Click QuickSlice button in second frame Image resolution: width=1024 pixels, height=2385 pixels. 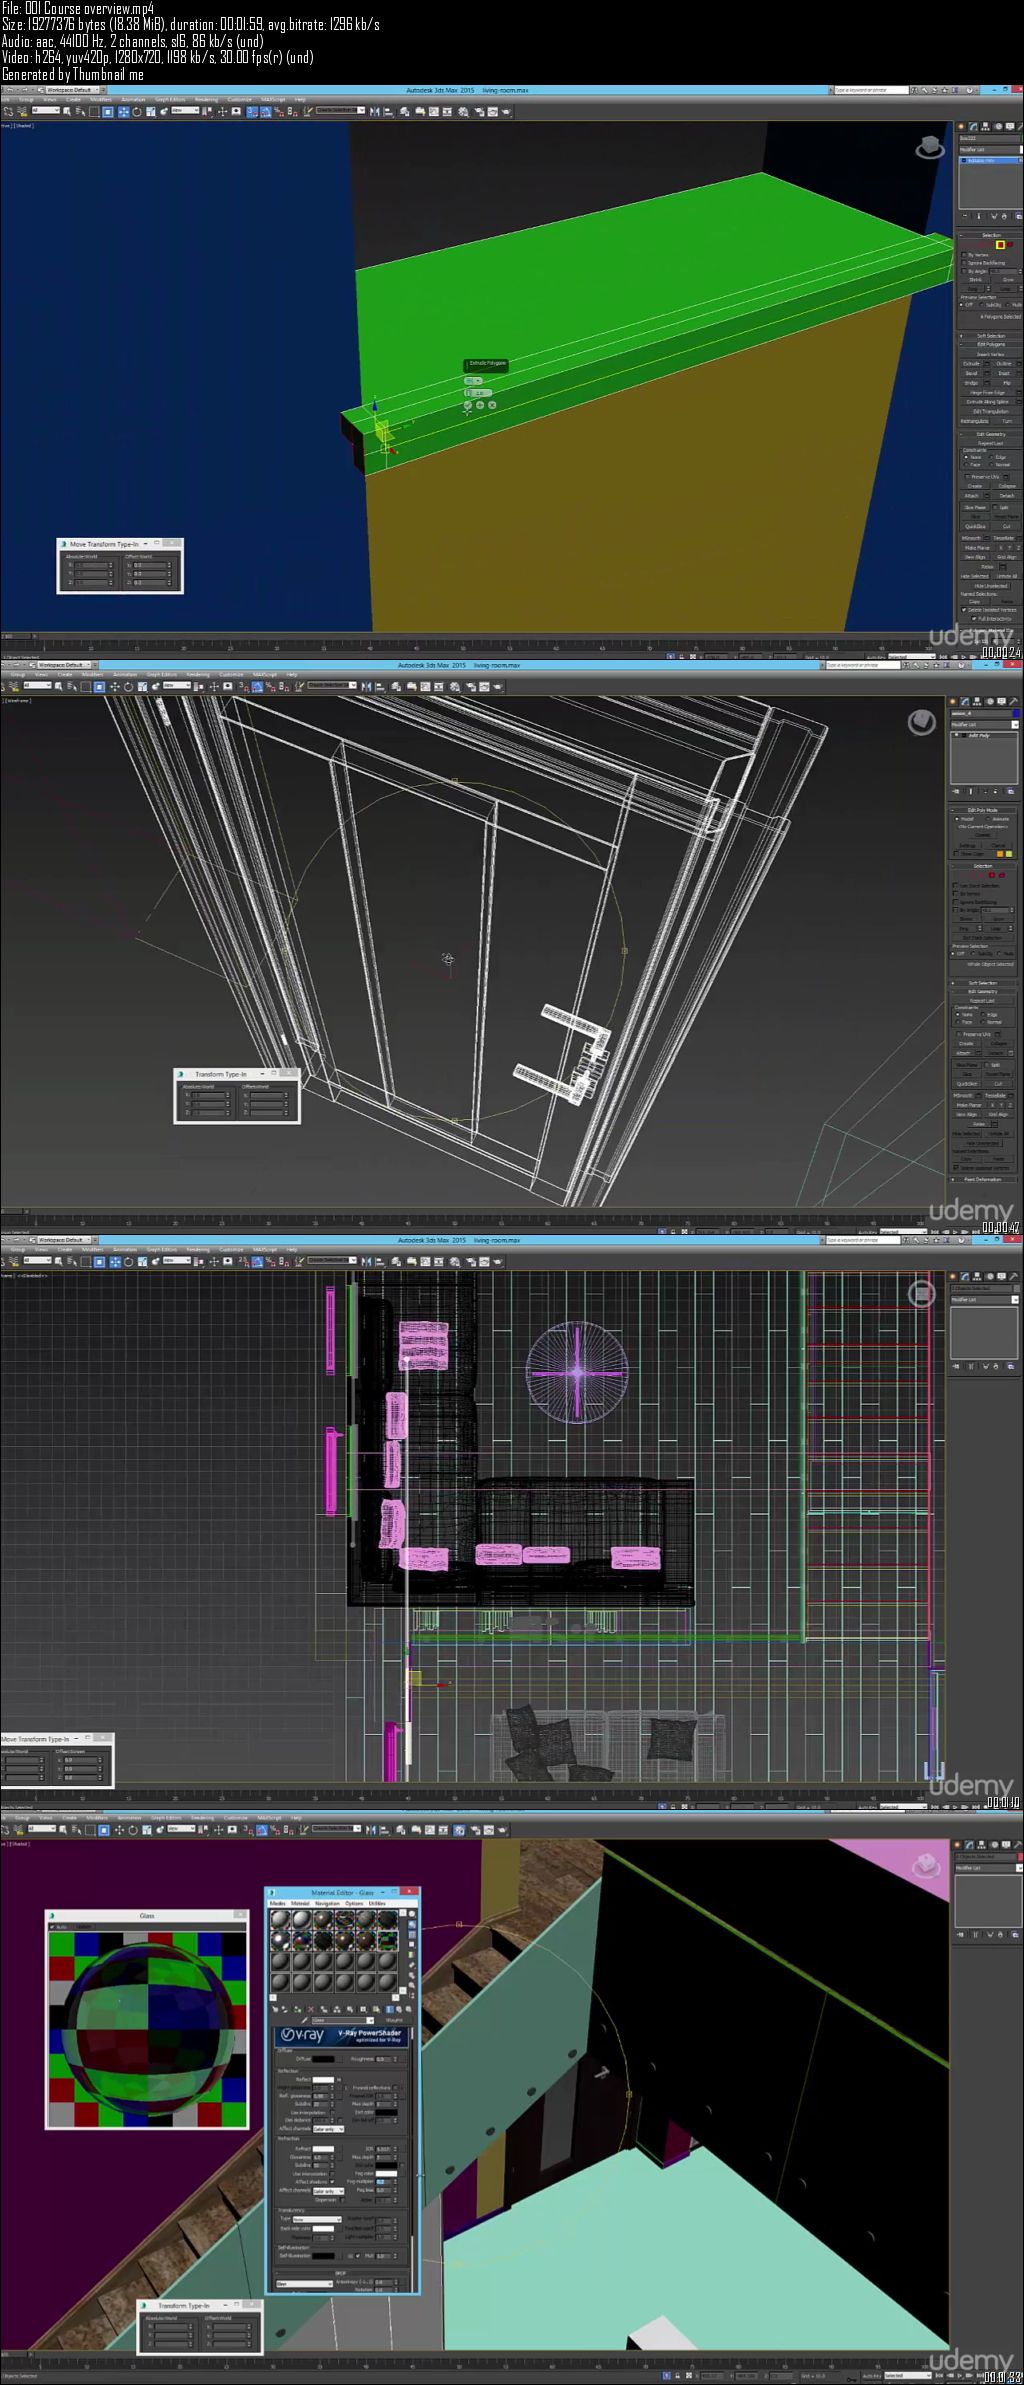(x=967, y=1084)
